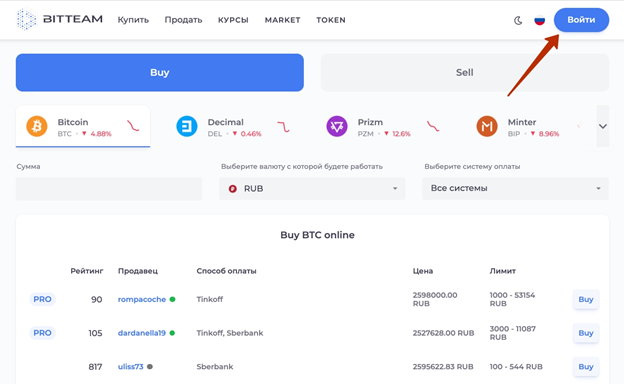Click the BITTEAM logo
Image resolution: width=624 pixels, height=384 pixels.
coord(59,19)
